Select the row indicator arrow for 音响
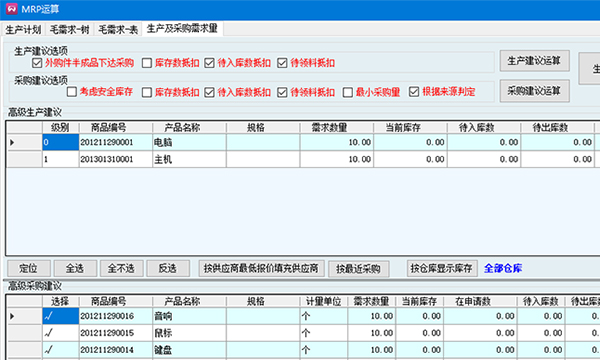600x360 pixels. 12,316
